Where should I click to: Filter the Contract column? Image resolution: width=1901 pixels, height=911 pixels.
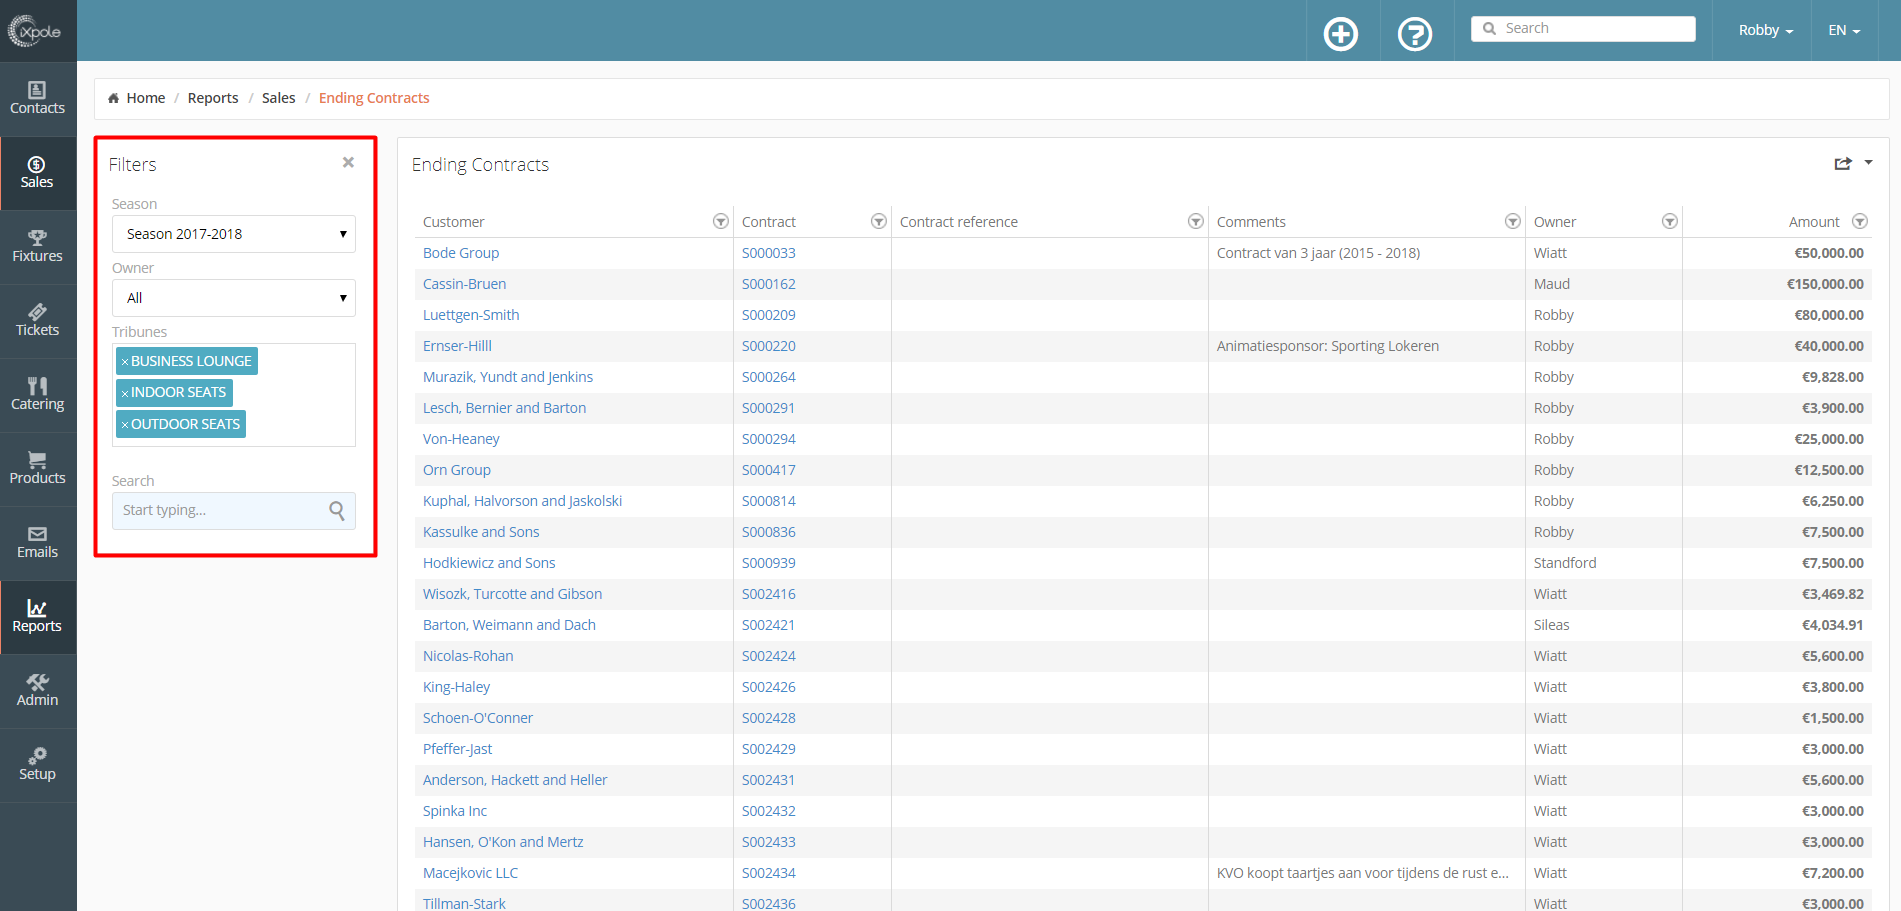tap(879, 221)
